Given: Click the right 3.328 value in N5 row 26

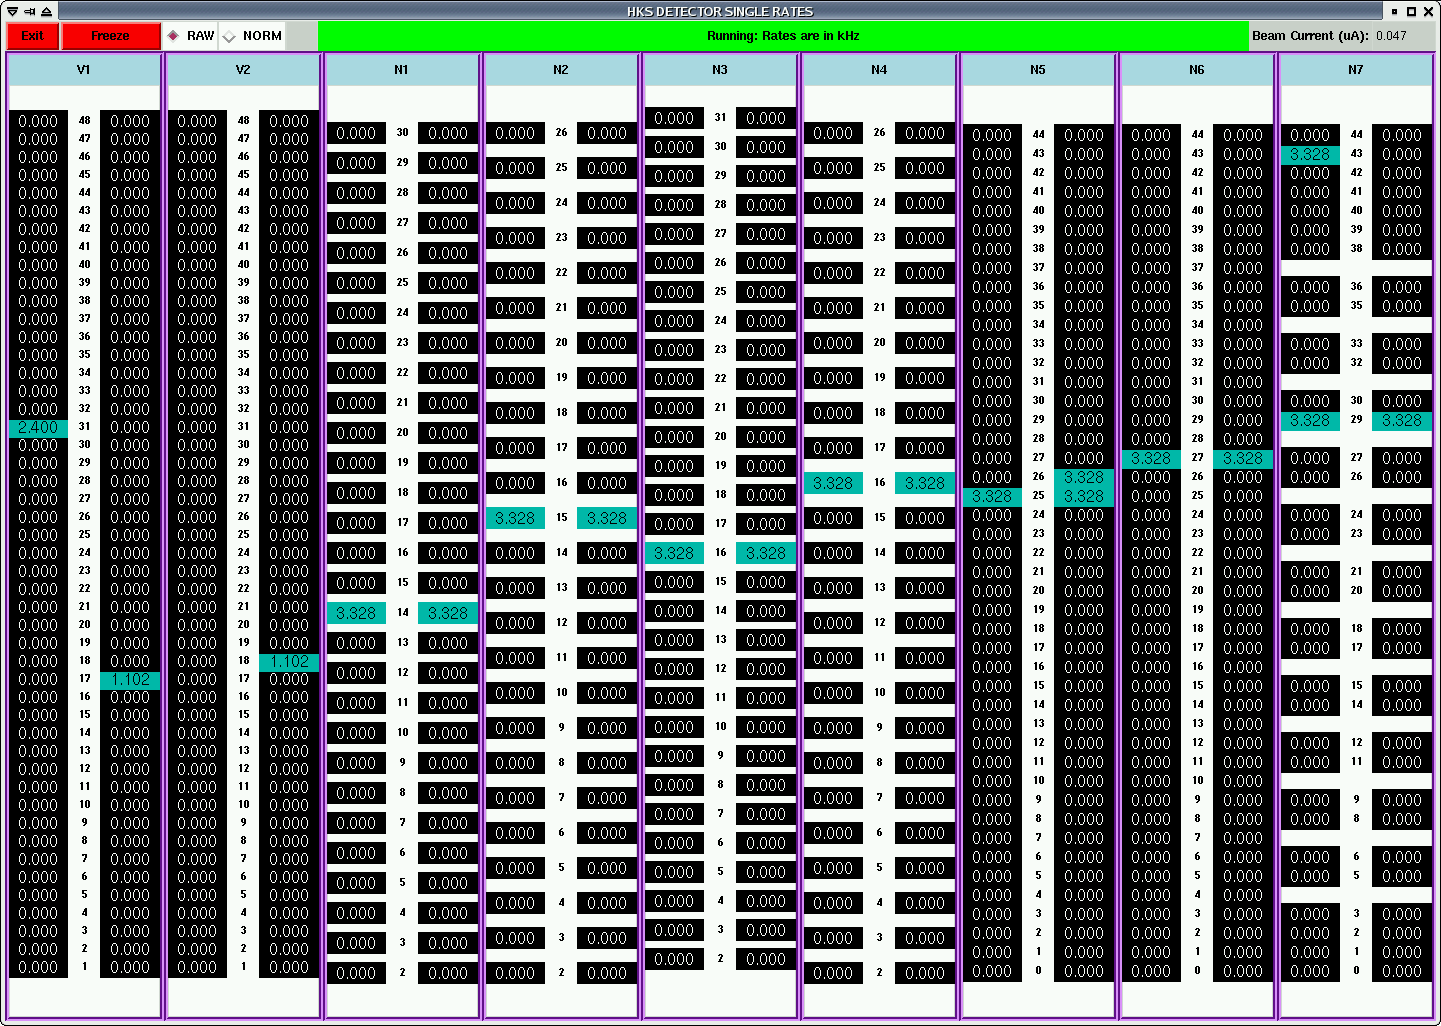Looking at the screenshot, I should (x=1084, y=478).
